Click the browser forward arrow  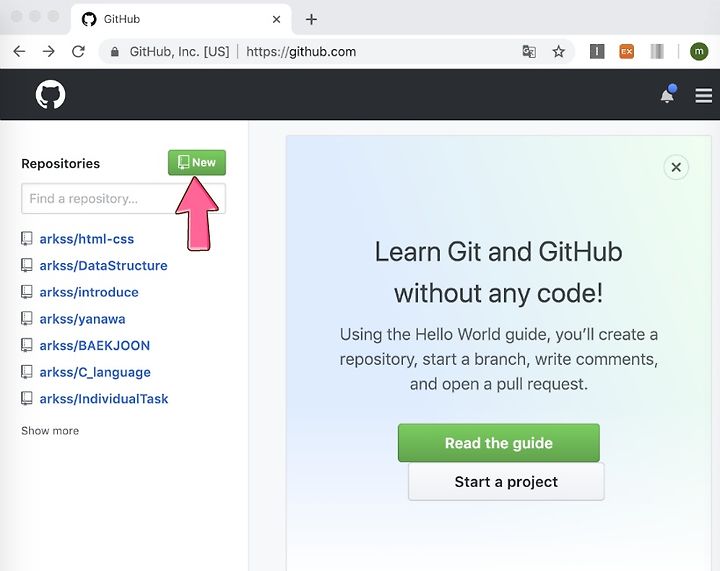point(49,51)
